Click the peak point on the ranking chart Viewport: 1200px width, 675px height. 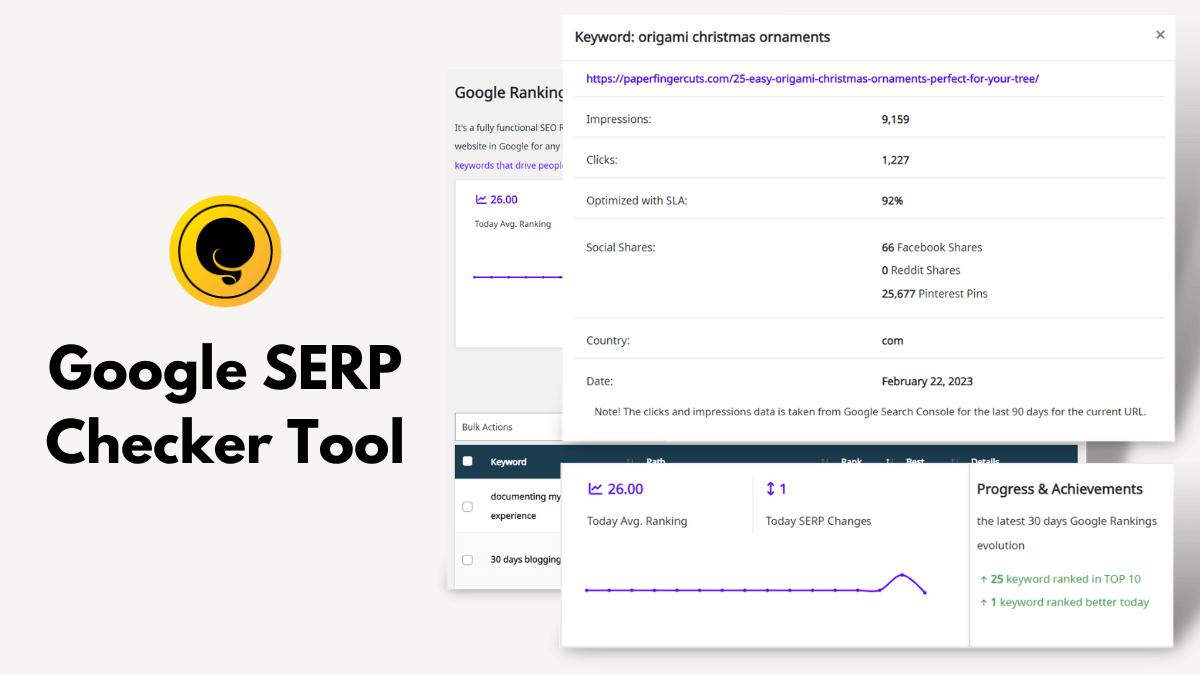click(902, 575)
